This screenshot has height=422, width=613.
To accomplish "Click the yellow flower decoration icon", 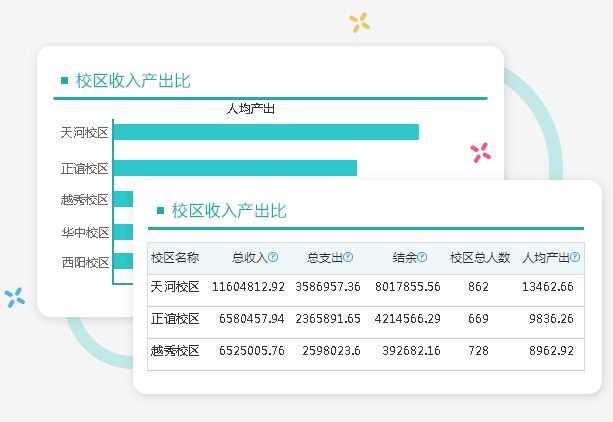I will coord(360,22).
